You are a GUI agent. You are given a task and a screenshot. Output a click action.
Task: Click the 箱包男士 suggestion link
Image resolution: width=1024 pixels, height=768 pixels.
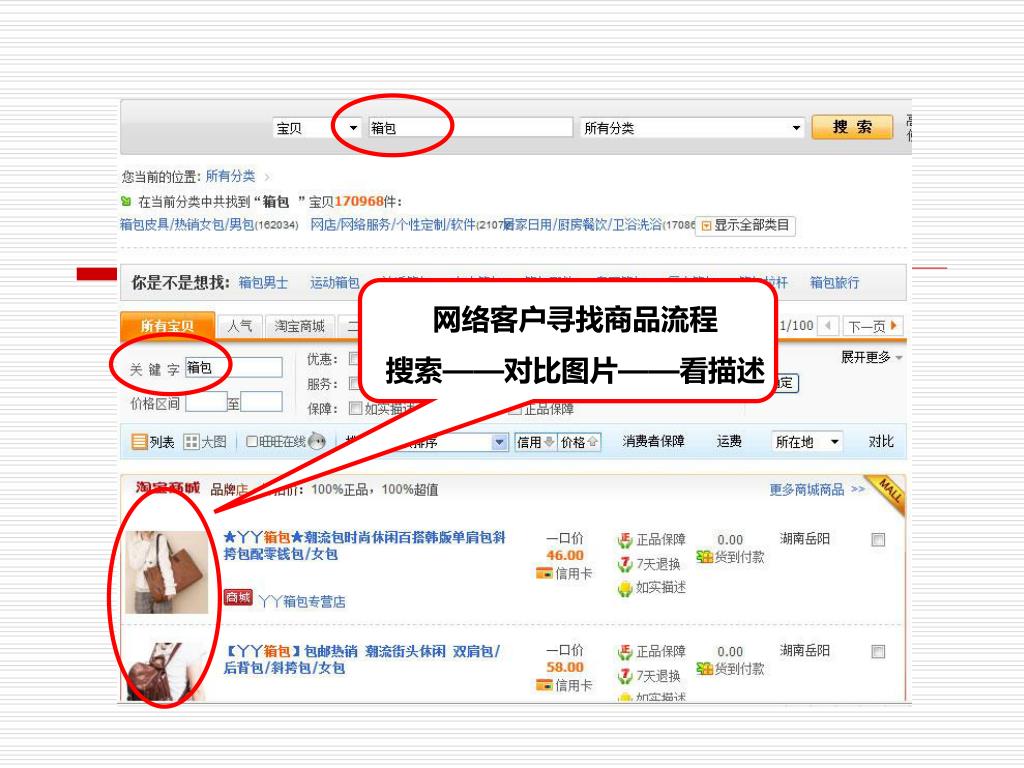tap(263, 283)
